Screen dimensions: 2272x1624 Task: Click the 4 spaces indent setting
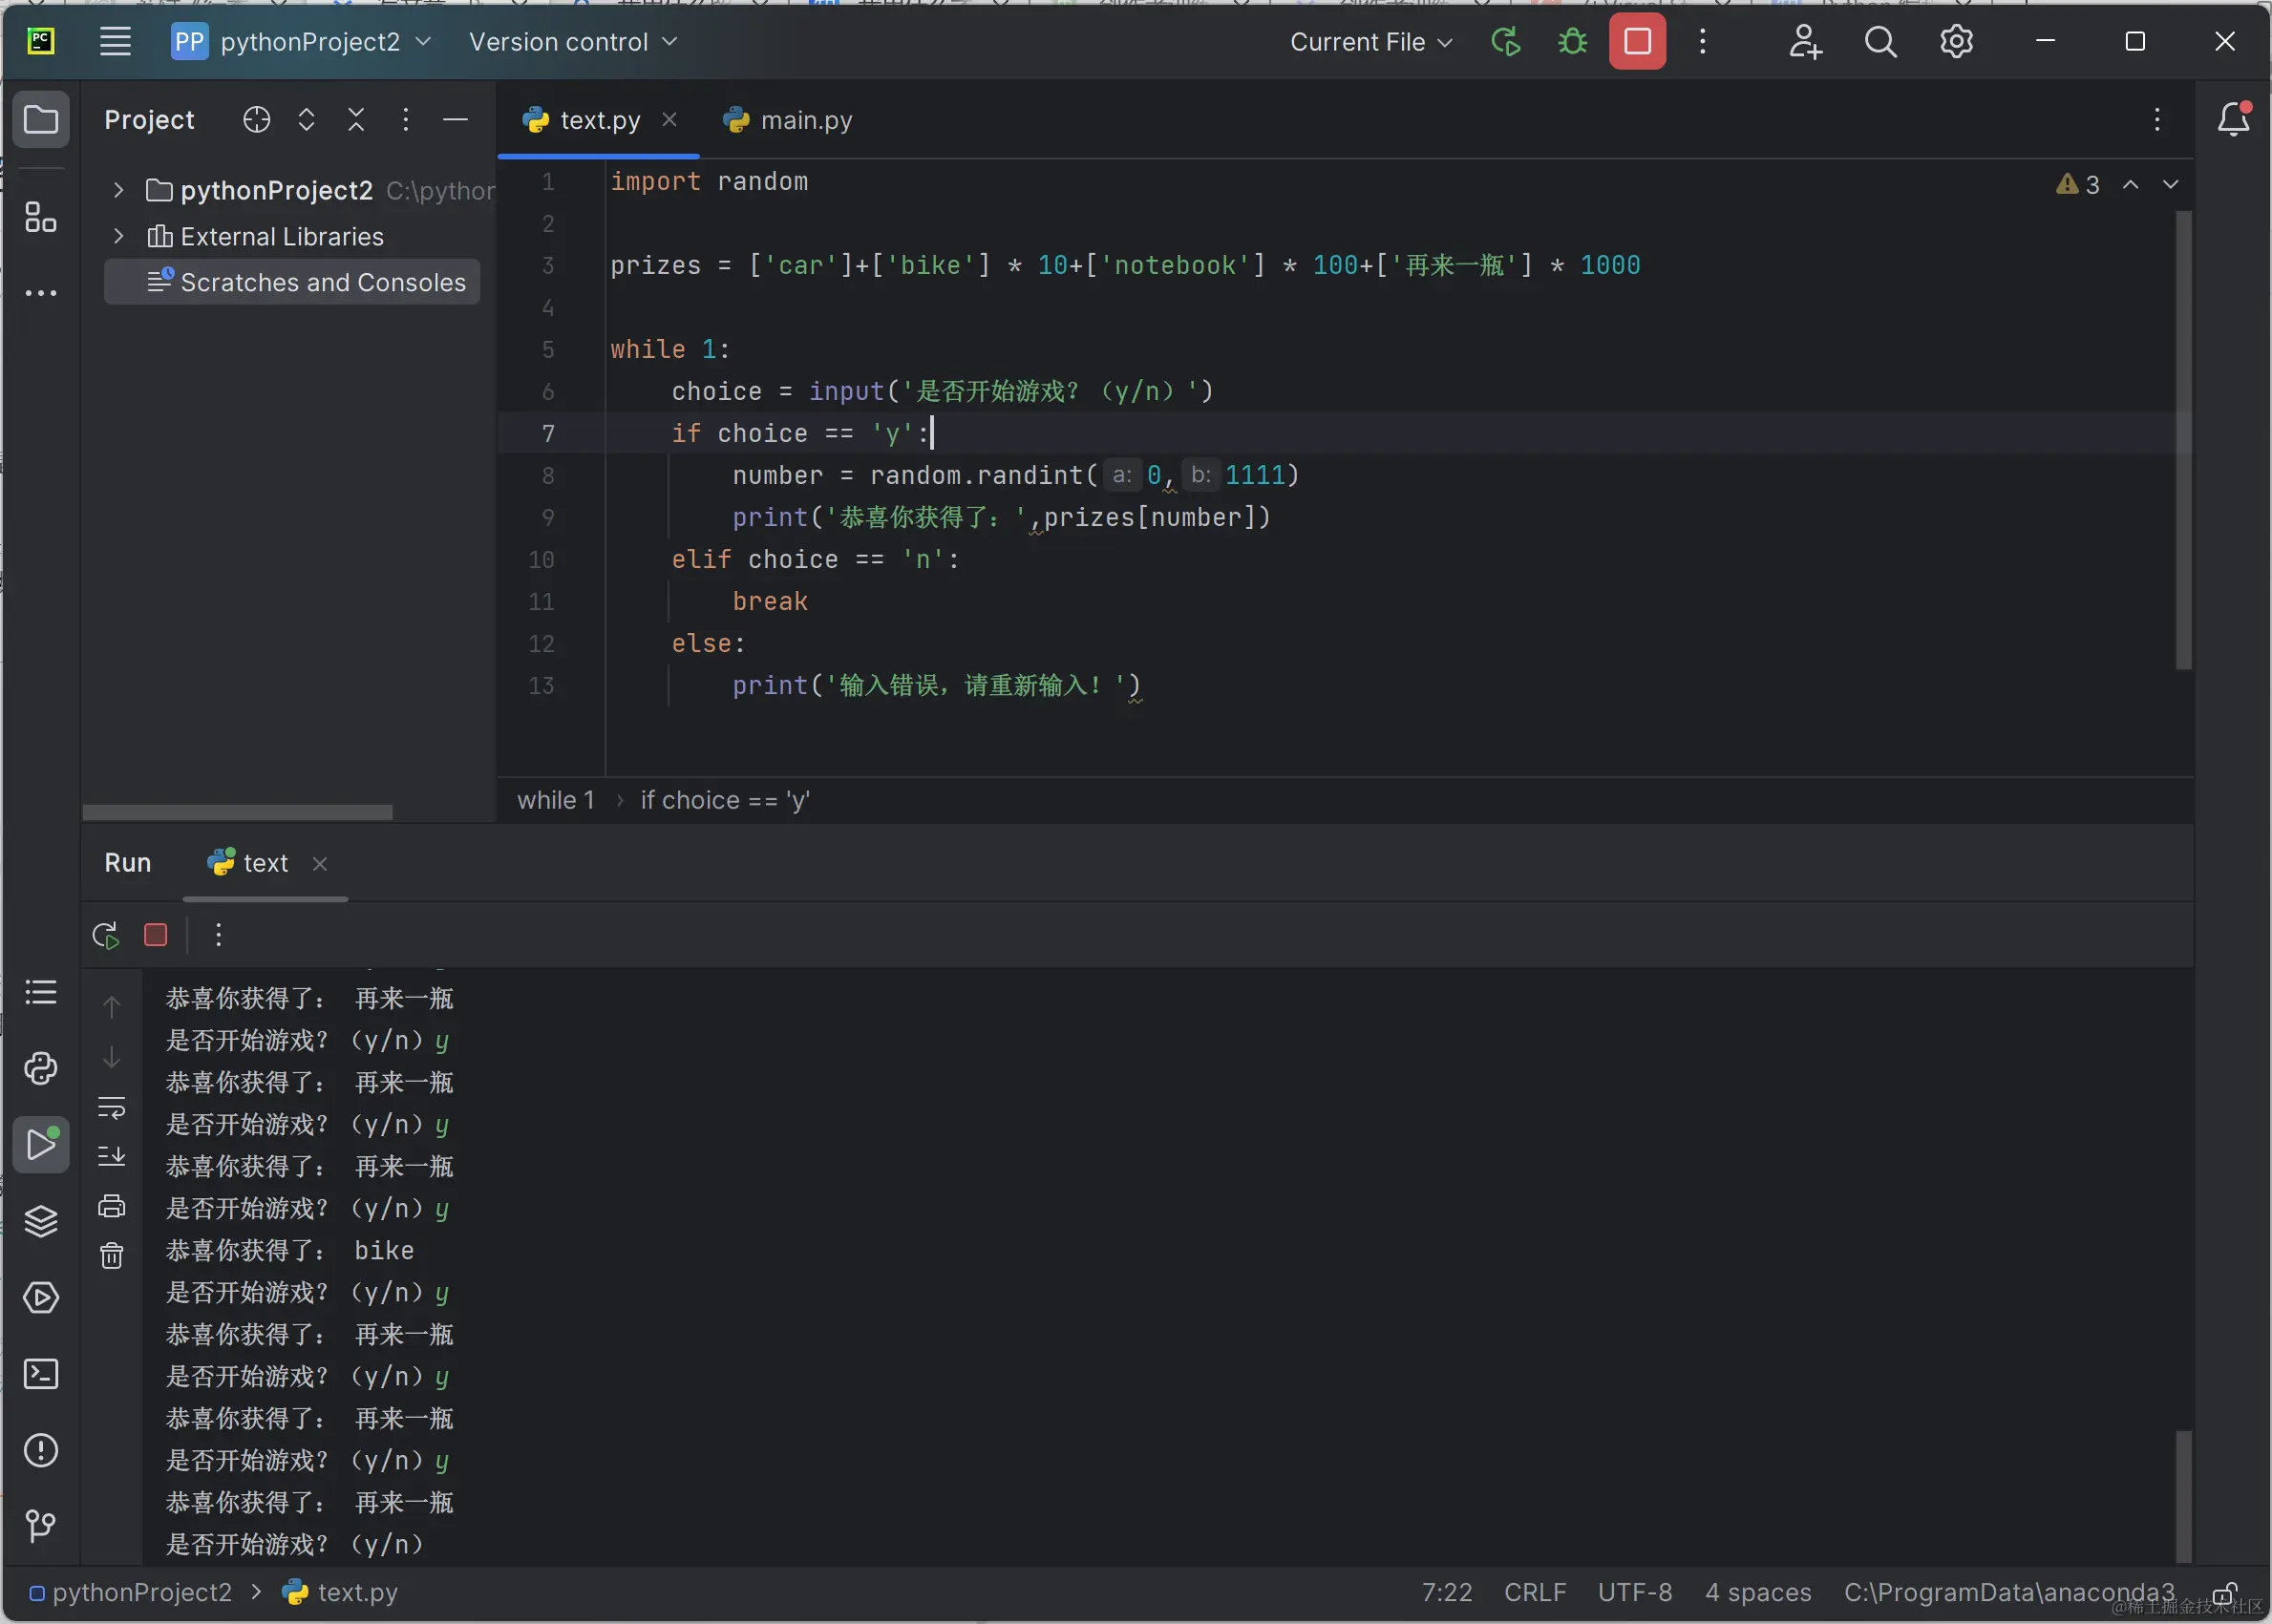point(1757,1592)
